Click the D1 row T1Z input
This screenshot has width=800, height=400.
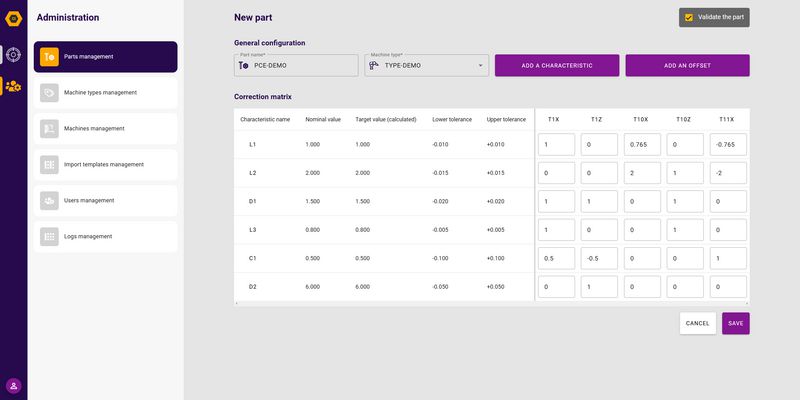[599, 202]
